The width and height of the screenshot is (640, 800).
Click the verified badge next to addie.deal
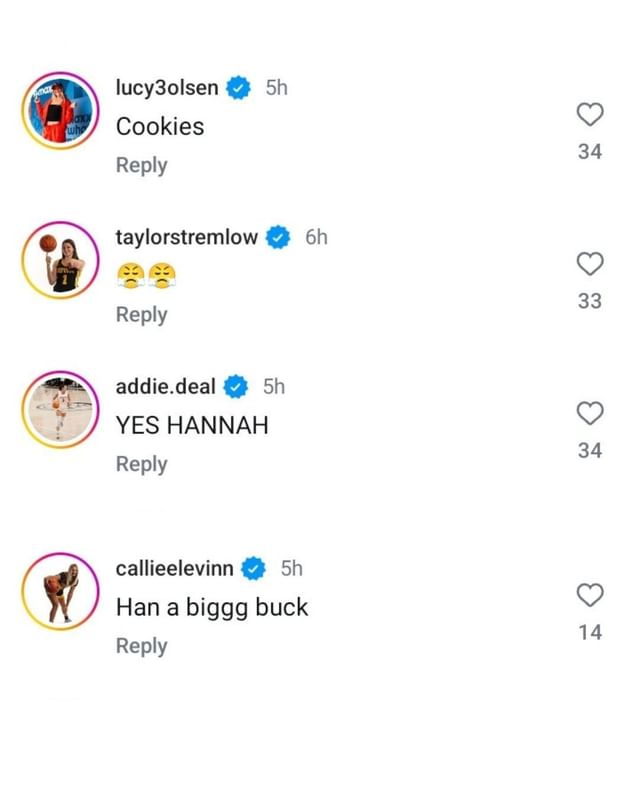(235, 386)
